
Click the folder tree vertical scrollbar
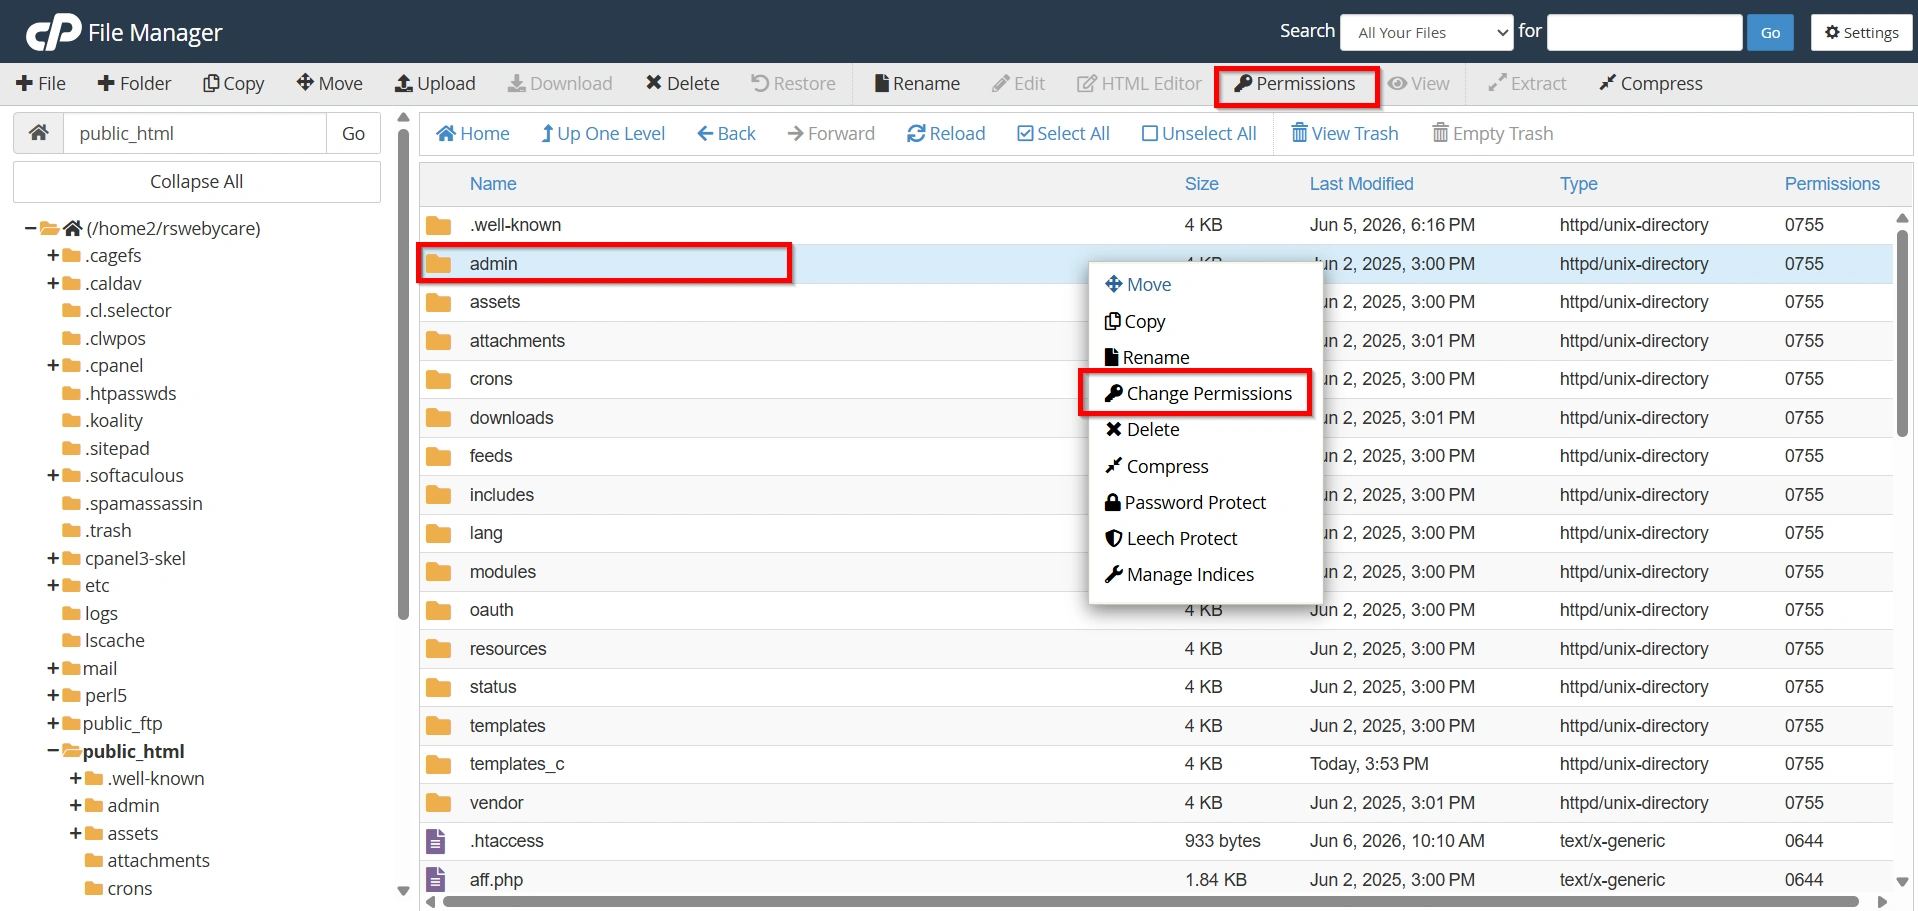tap(403, 375)
